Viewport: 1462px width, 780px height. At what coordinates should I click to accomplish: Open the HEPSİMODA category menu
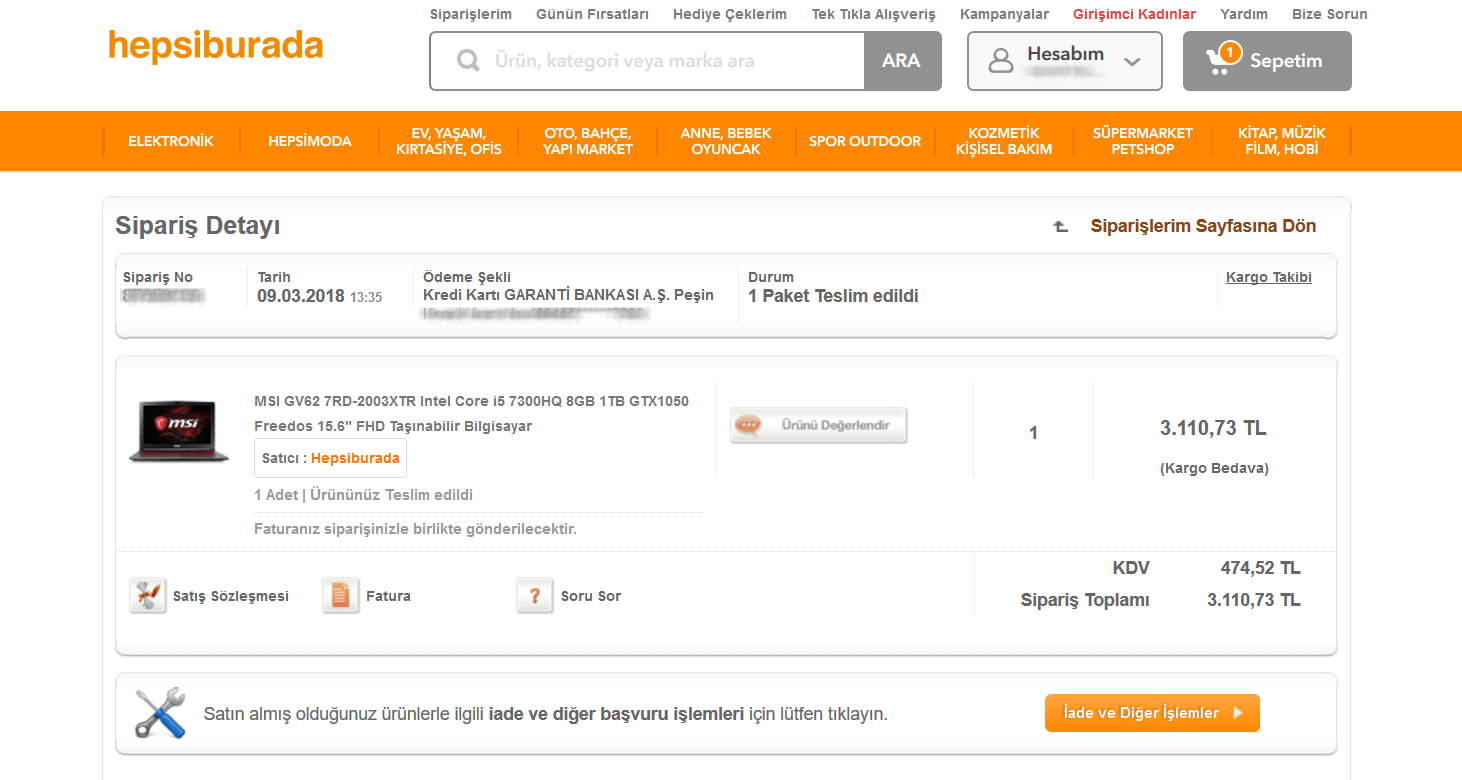tap(310, 141)
